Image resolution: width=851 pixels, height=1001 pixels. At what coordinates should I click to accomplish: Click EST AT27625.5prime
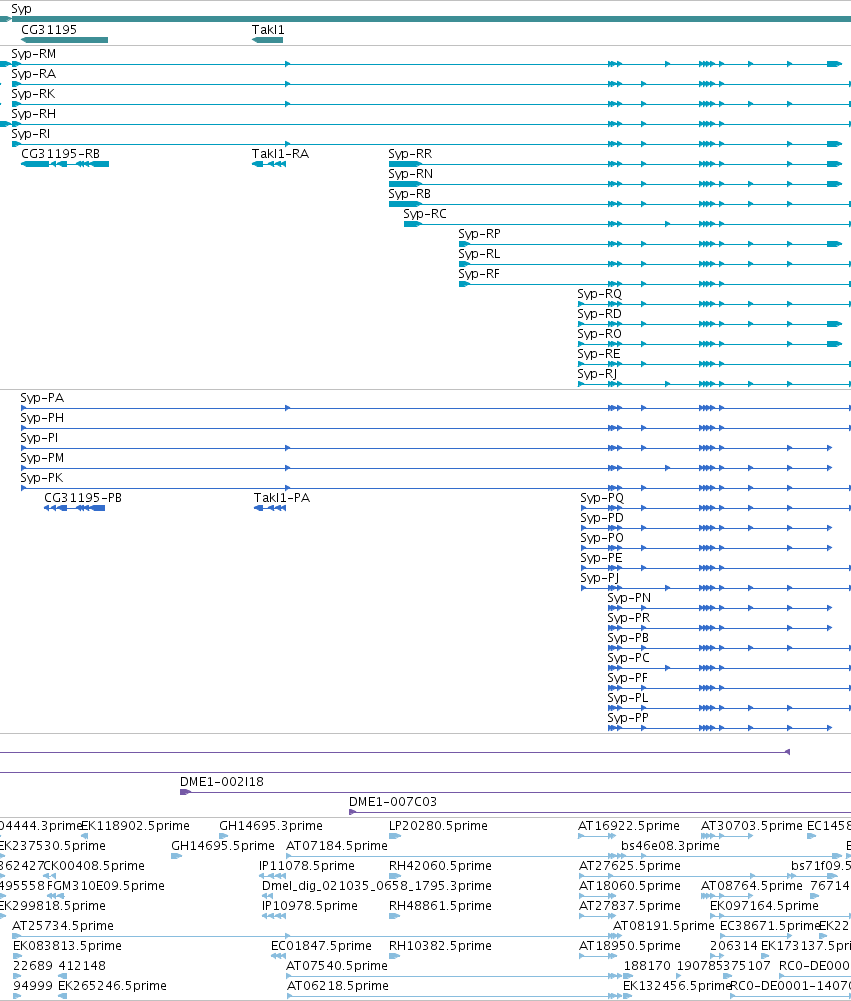pos(629,866)
